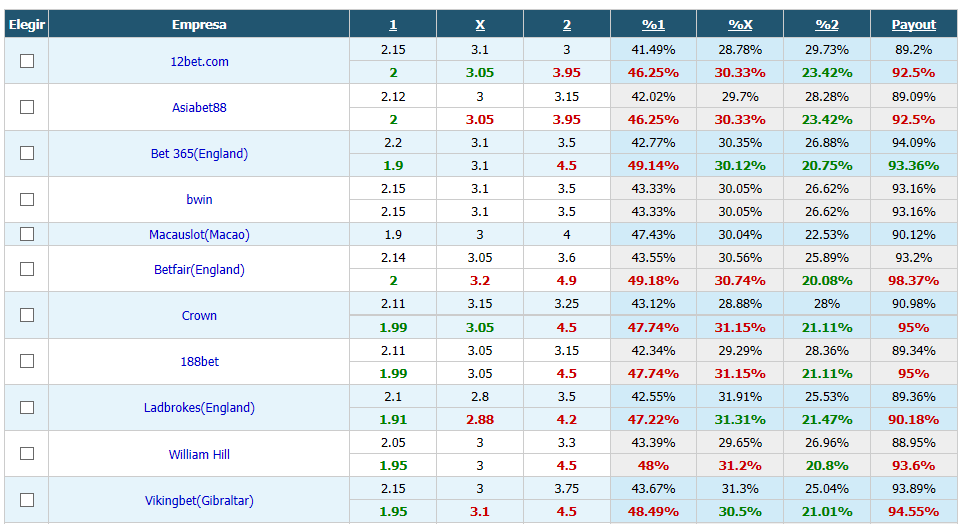Sort by the %2 column header
Image resolution: width=963 pixels, height=524 pixels.
coord(827,25)
